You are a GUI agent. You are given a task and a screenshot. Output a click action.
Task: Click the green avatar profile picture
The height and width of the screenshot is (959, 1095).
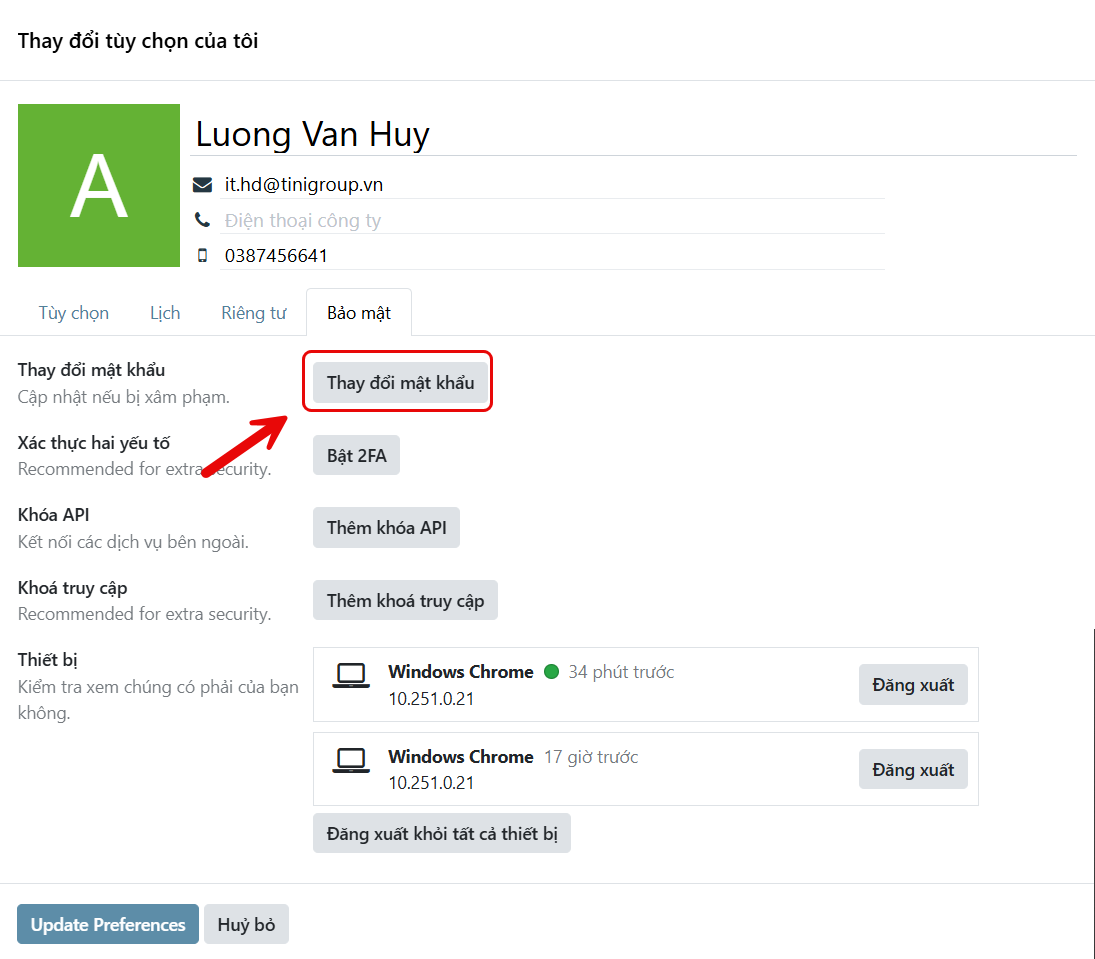click(x=99, y=186)
